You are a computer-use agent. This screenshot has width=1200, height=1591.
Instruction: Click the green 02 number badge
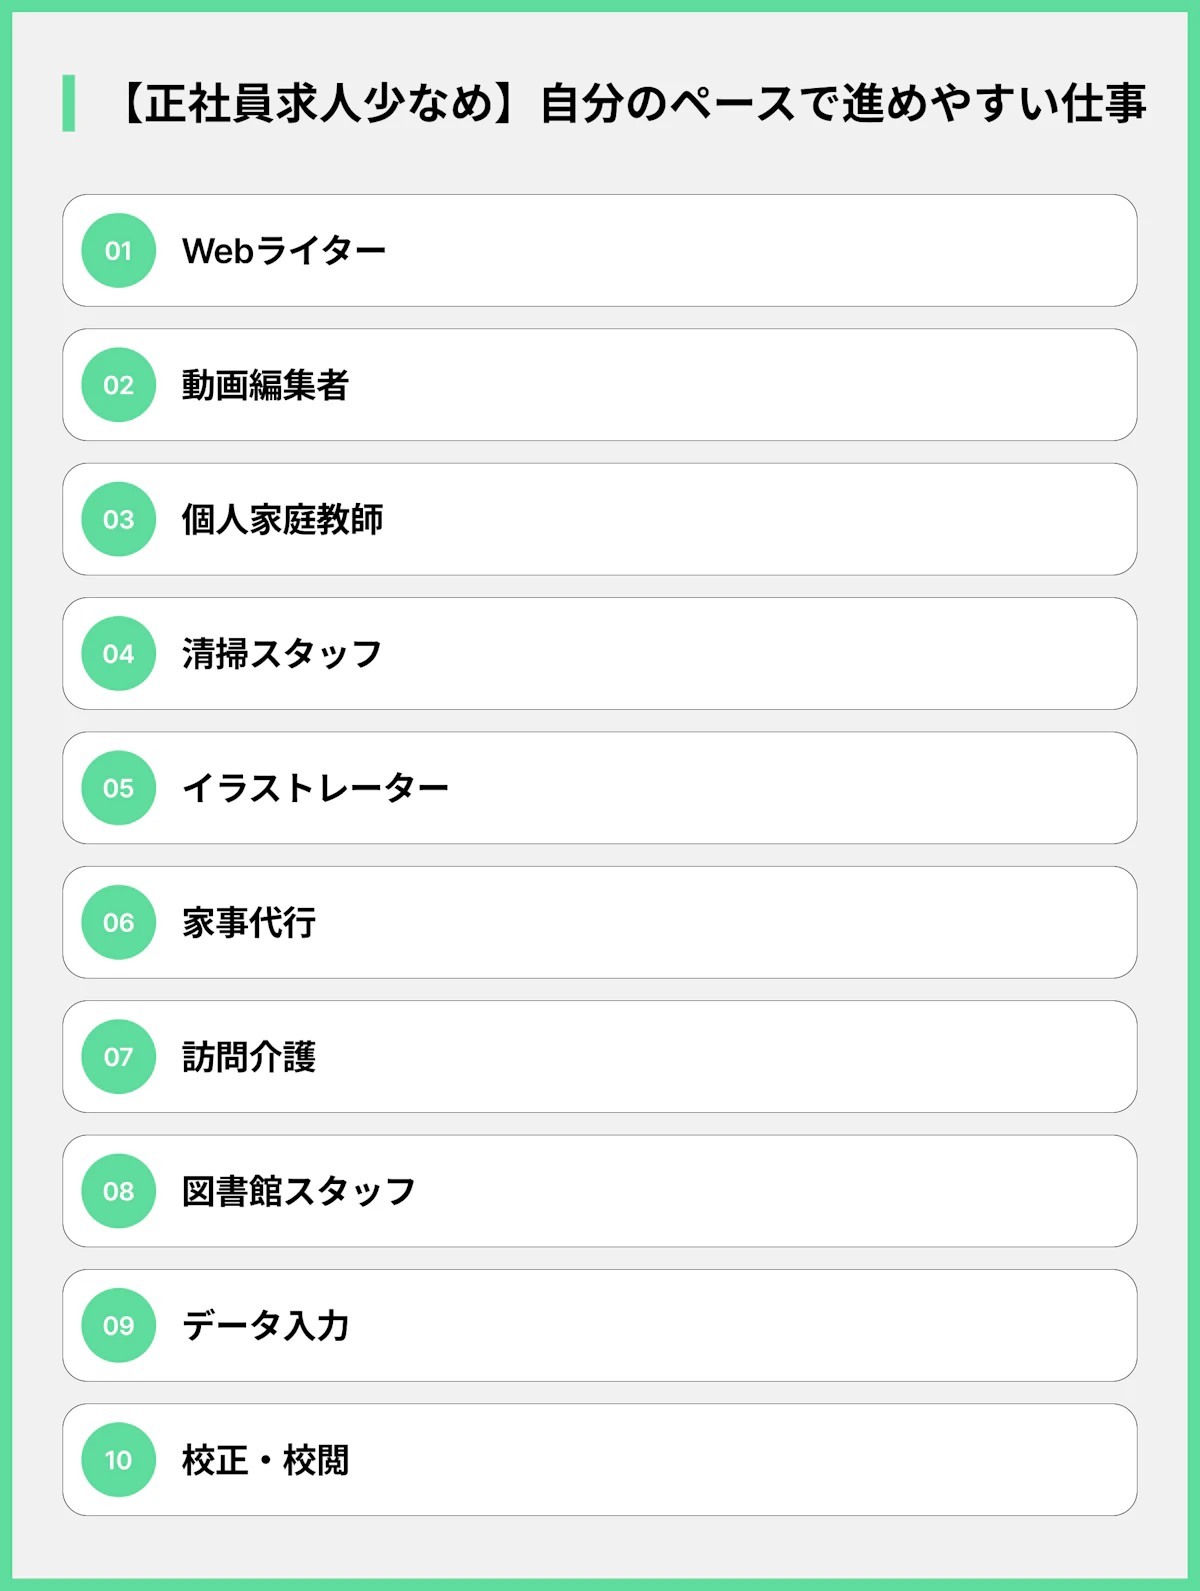pyautogui.click(x=118, y=385)
